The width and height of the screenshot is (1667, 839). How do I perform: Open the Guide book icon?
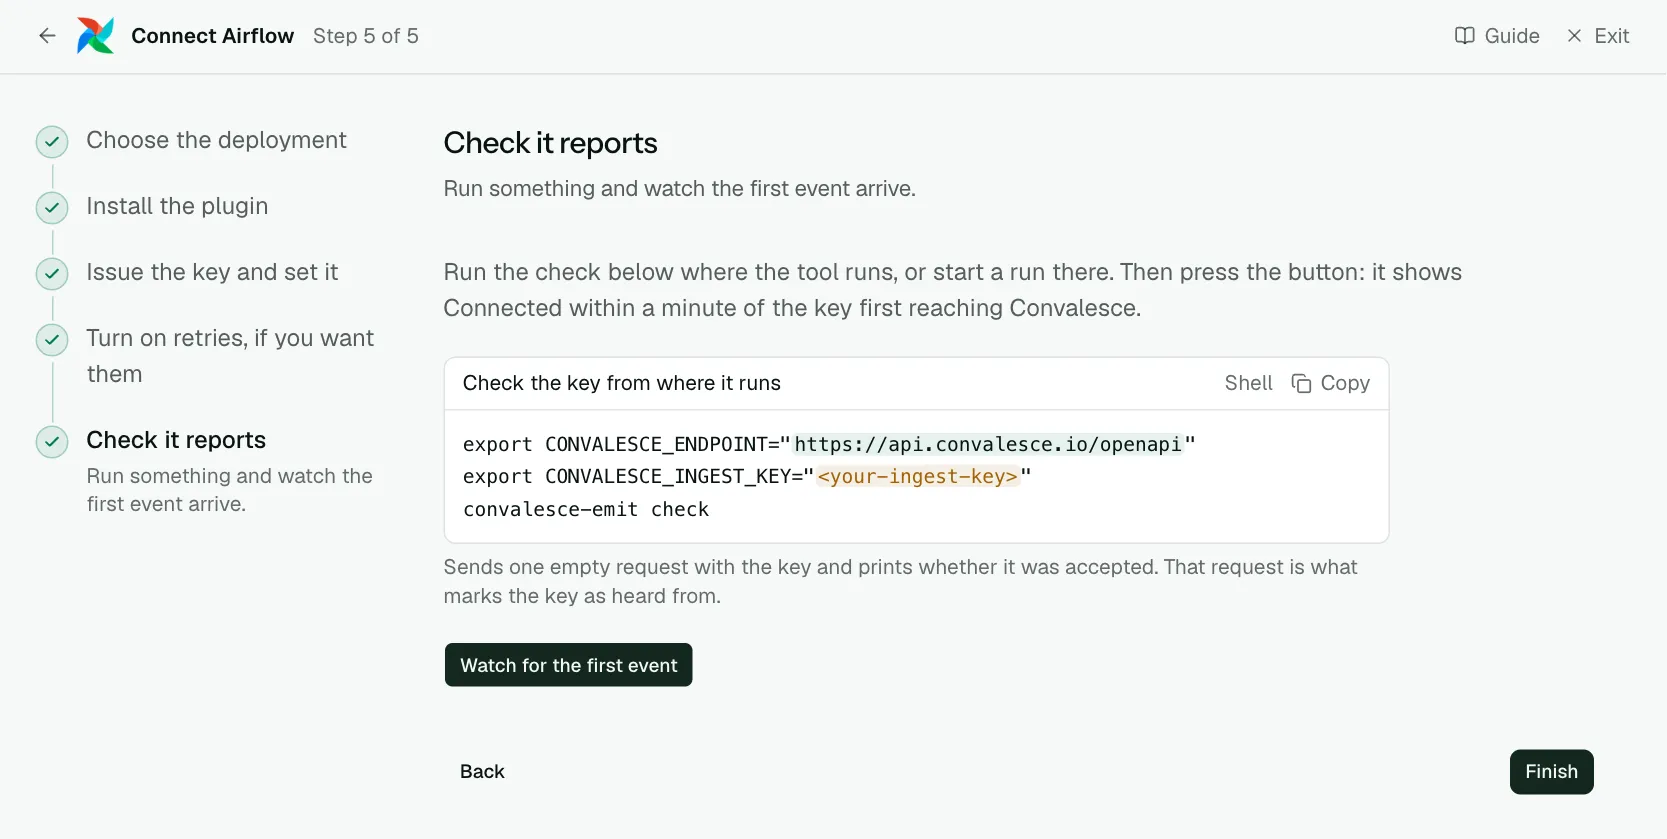point(1465,36)
